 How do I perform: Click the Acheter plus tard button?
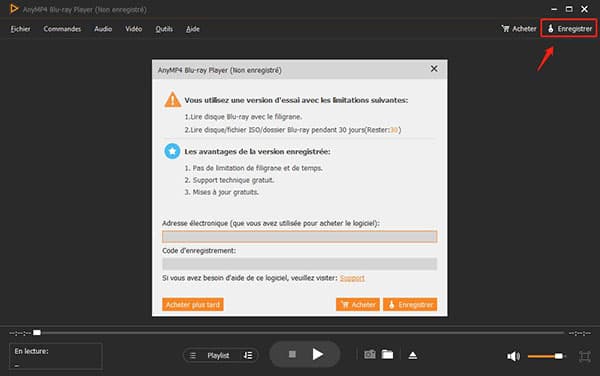coord(193,304)
